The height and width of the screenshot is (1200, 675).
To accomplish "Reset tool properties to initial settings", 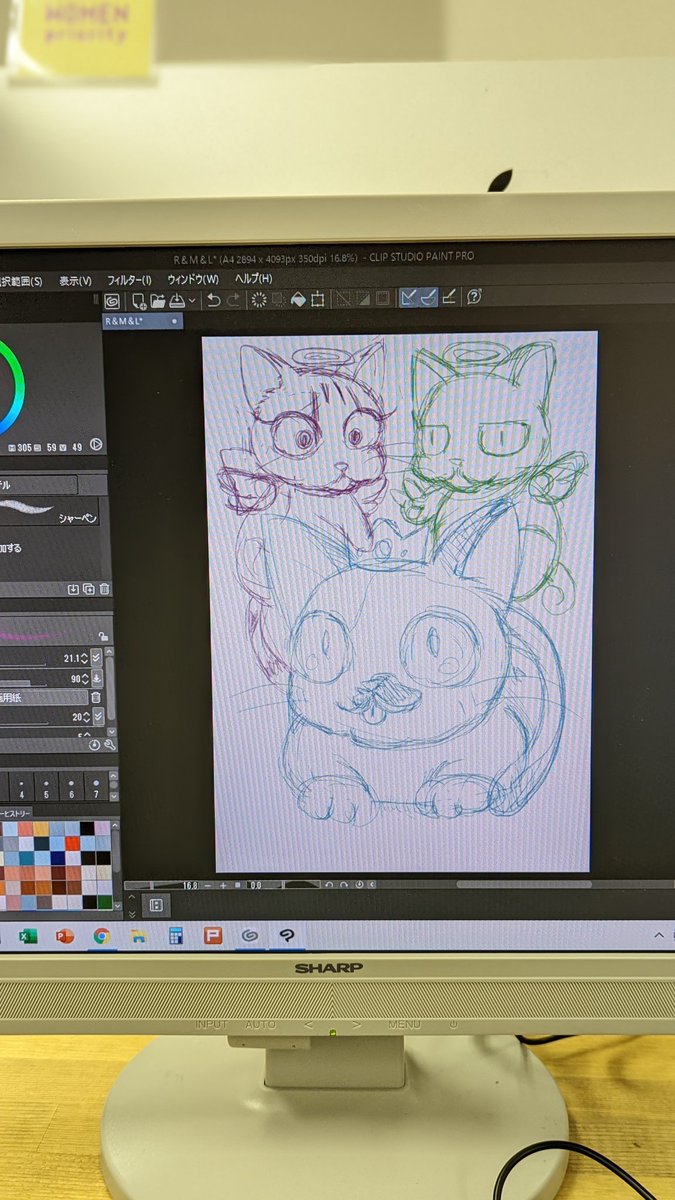I will (x=94, y=744).
